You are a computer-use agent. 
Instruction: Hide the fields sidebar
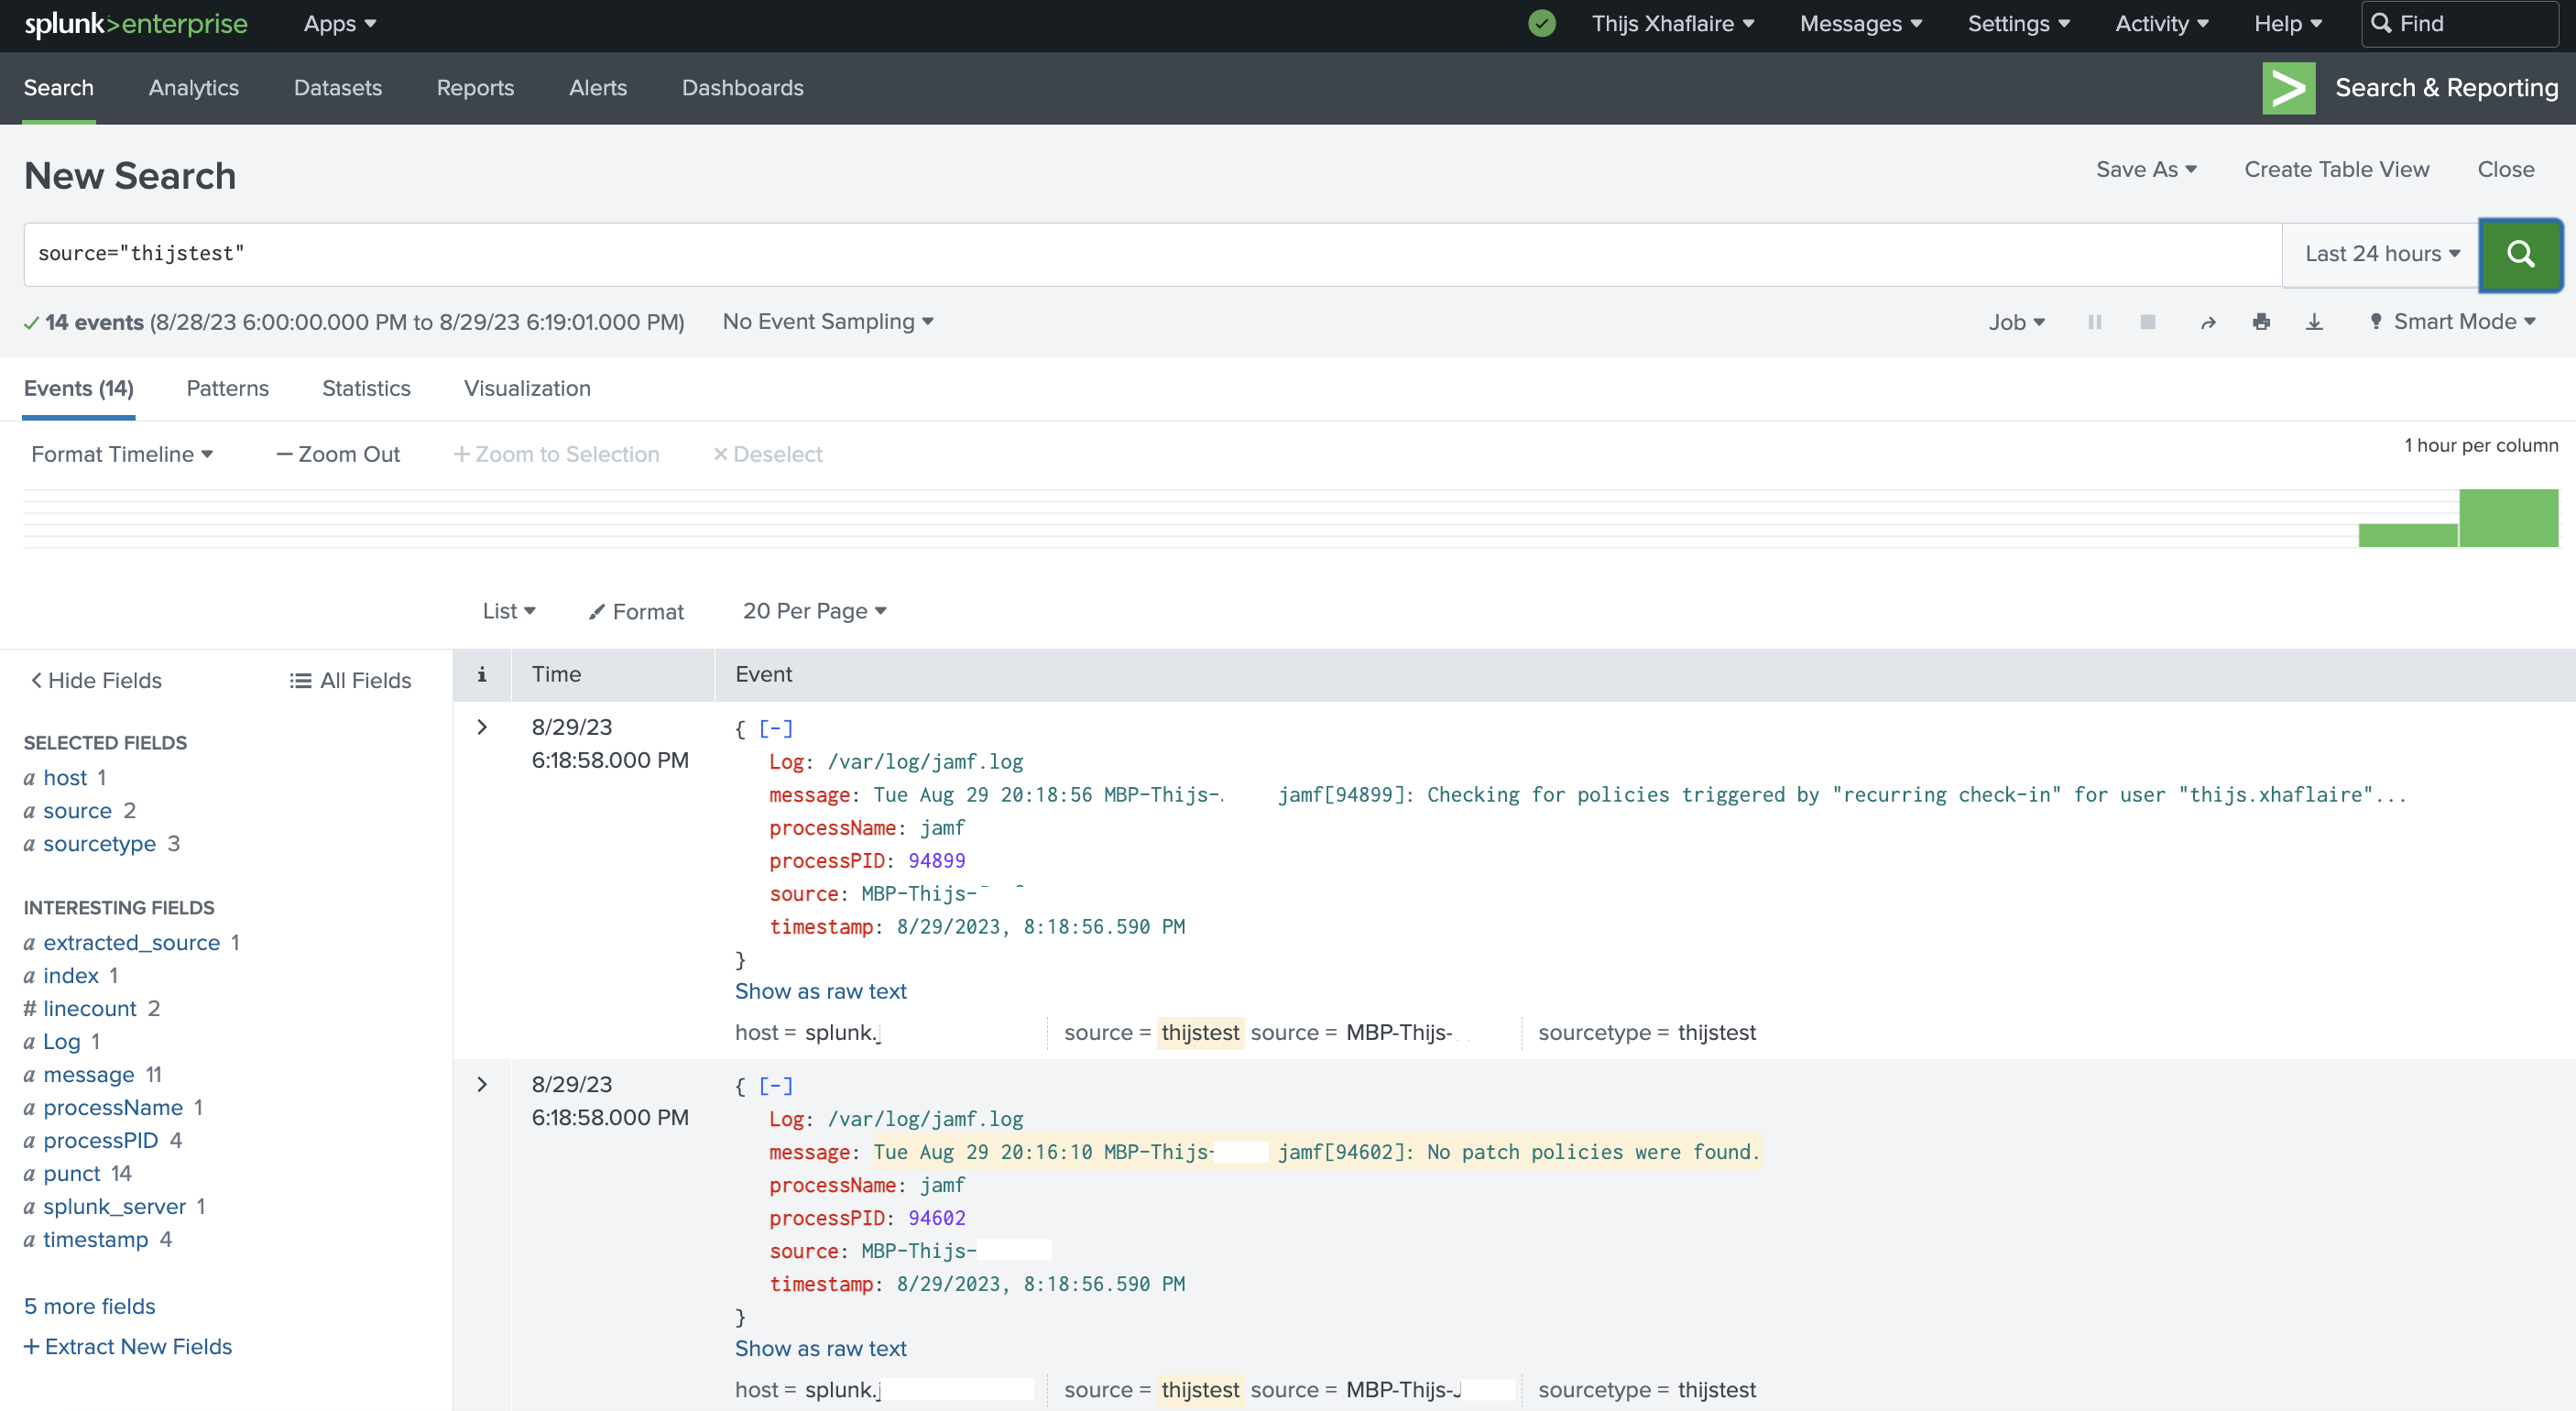click(96, 680)
